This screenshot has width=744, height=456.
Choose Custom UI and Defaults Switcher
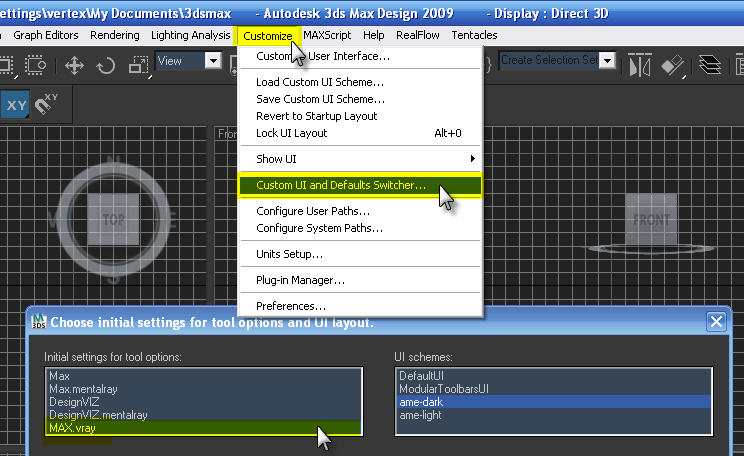click(x=360, y=185)
